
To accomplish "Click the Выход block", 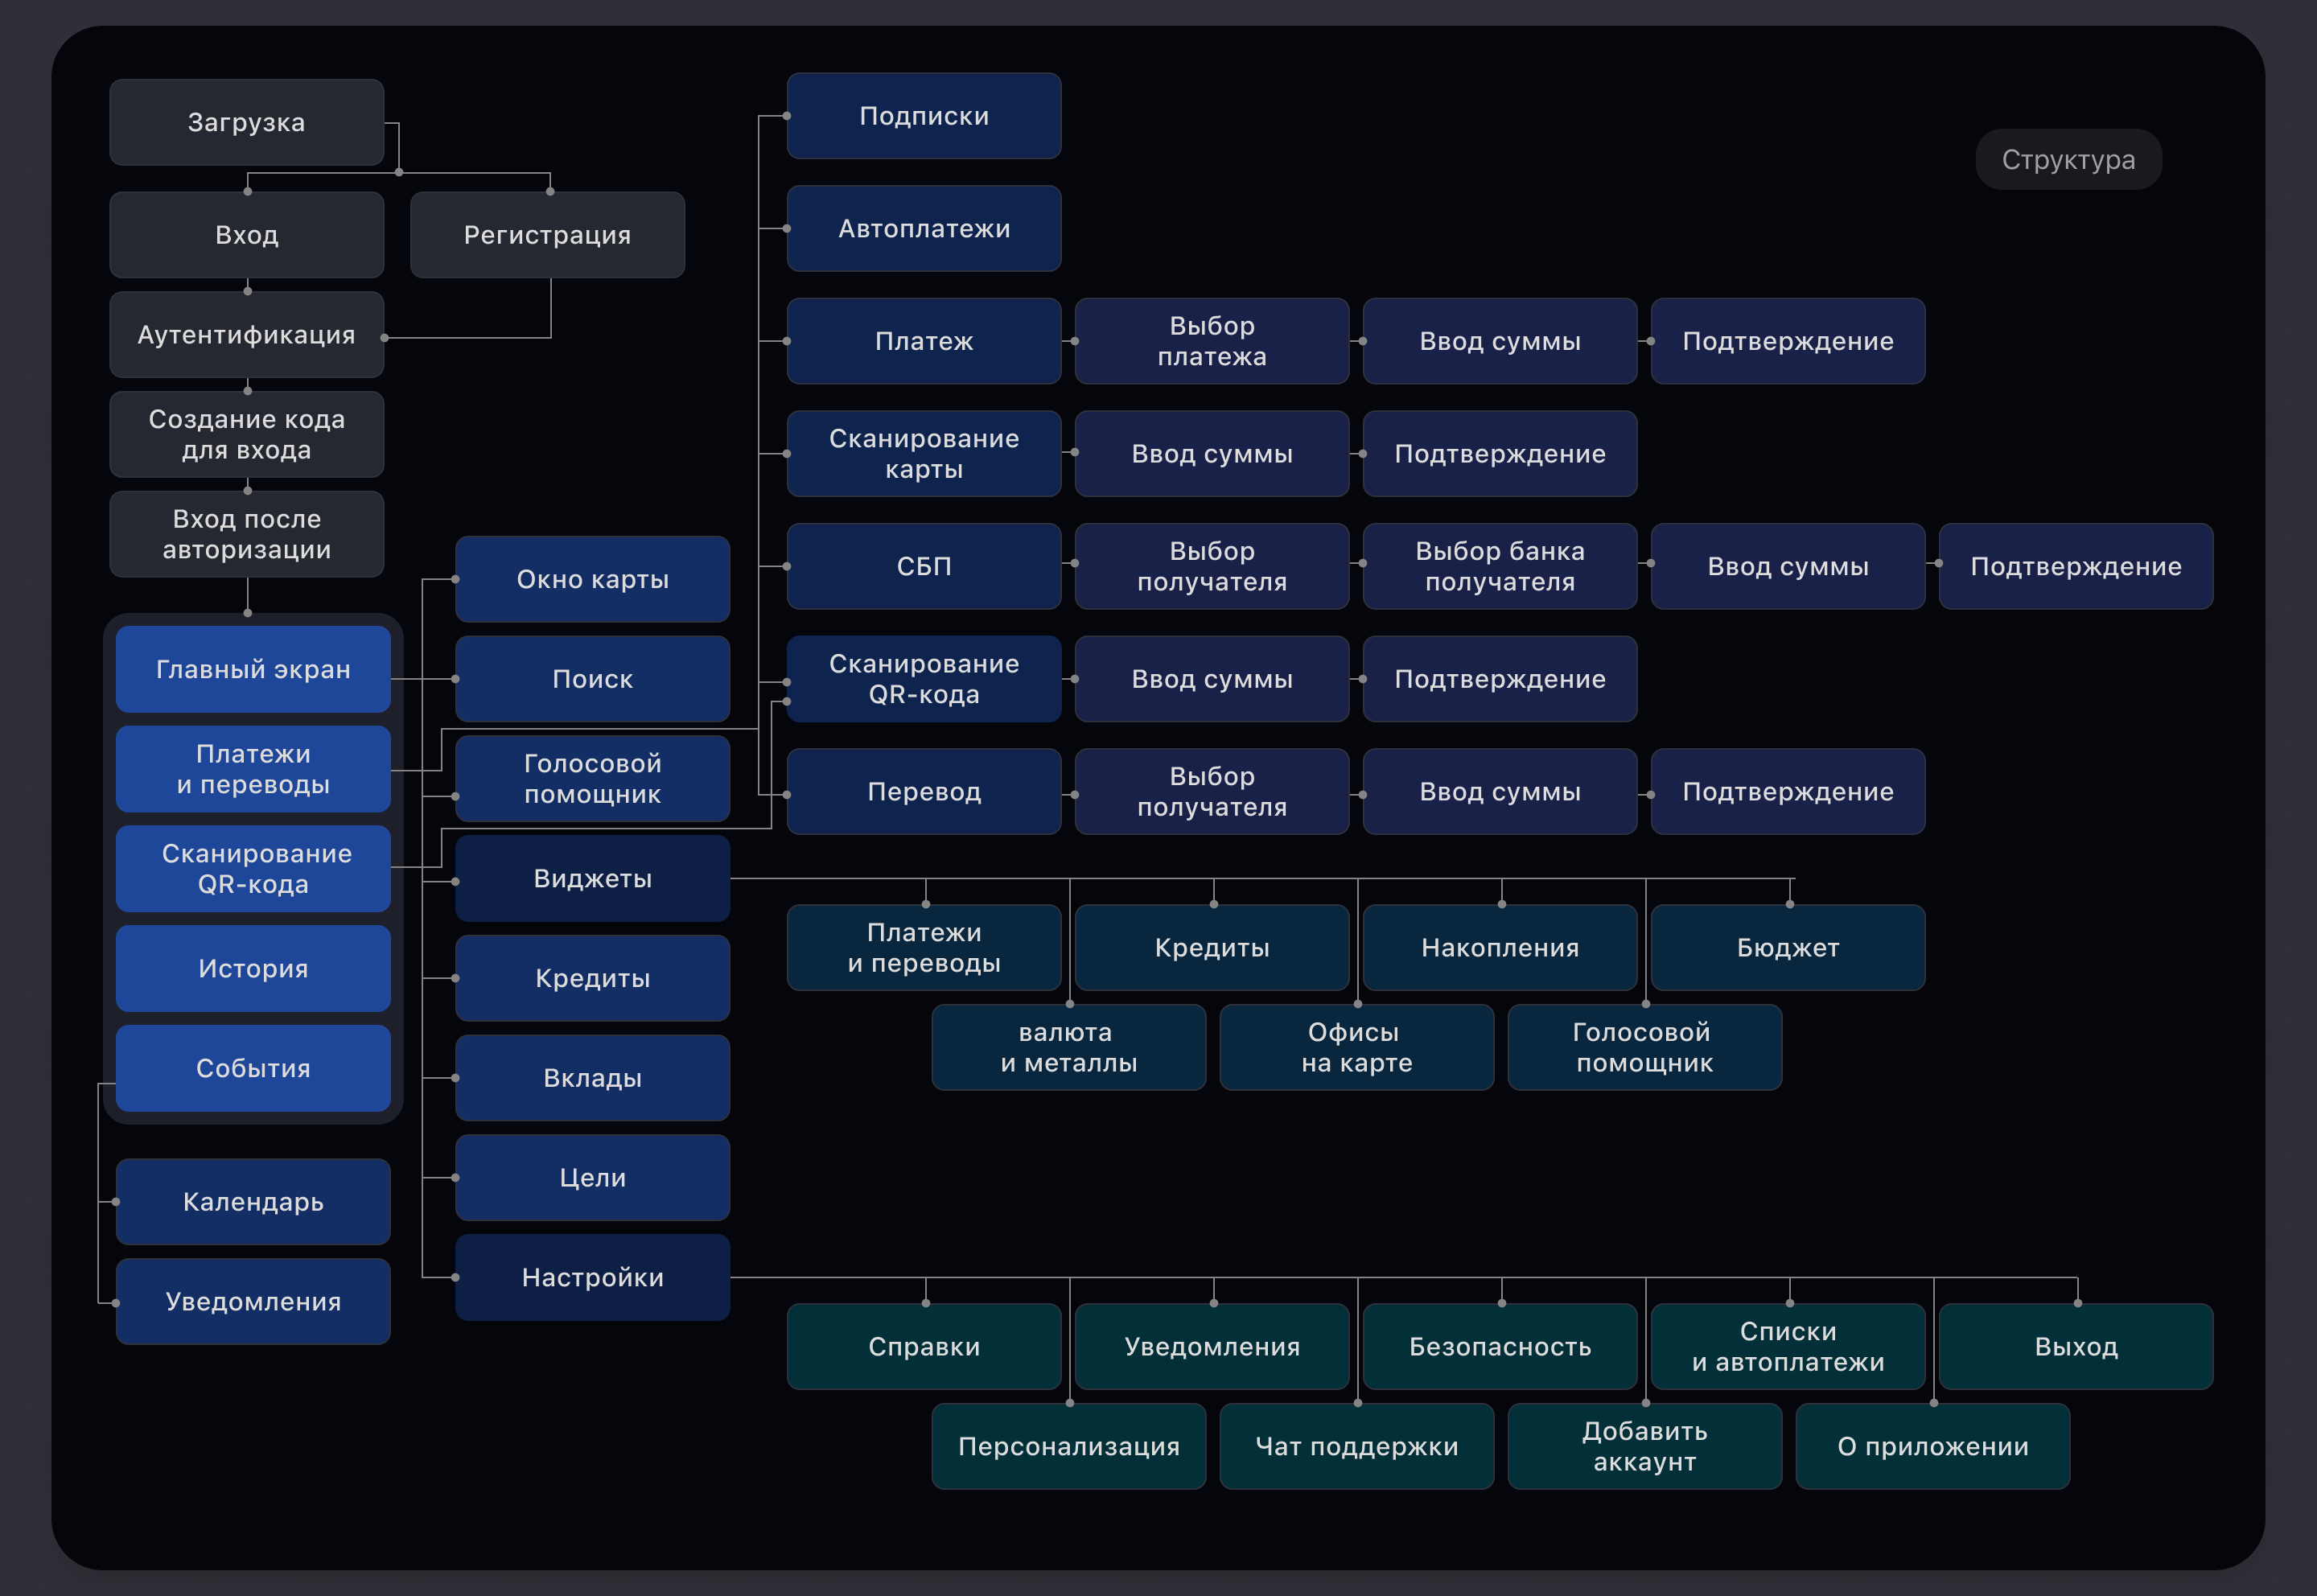I will click(x=2075, y=1346).
